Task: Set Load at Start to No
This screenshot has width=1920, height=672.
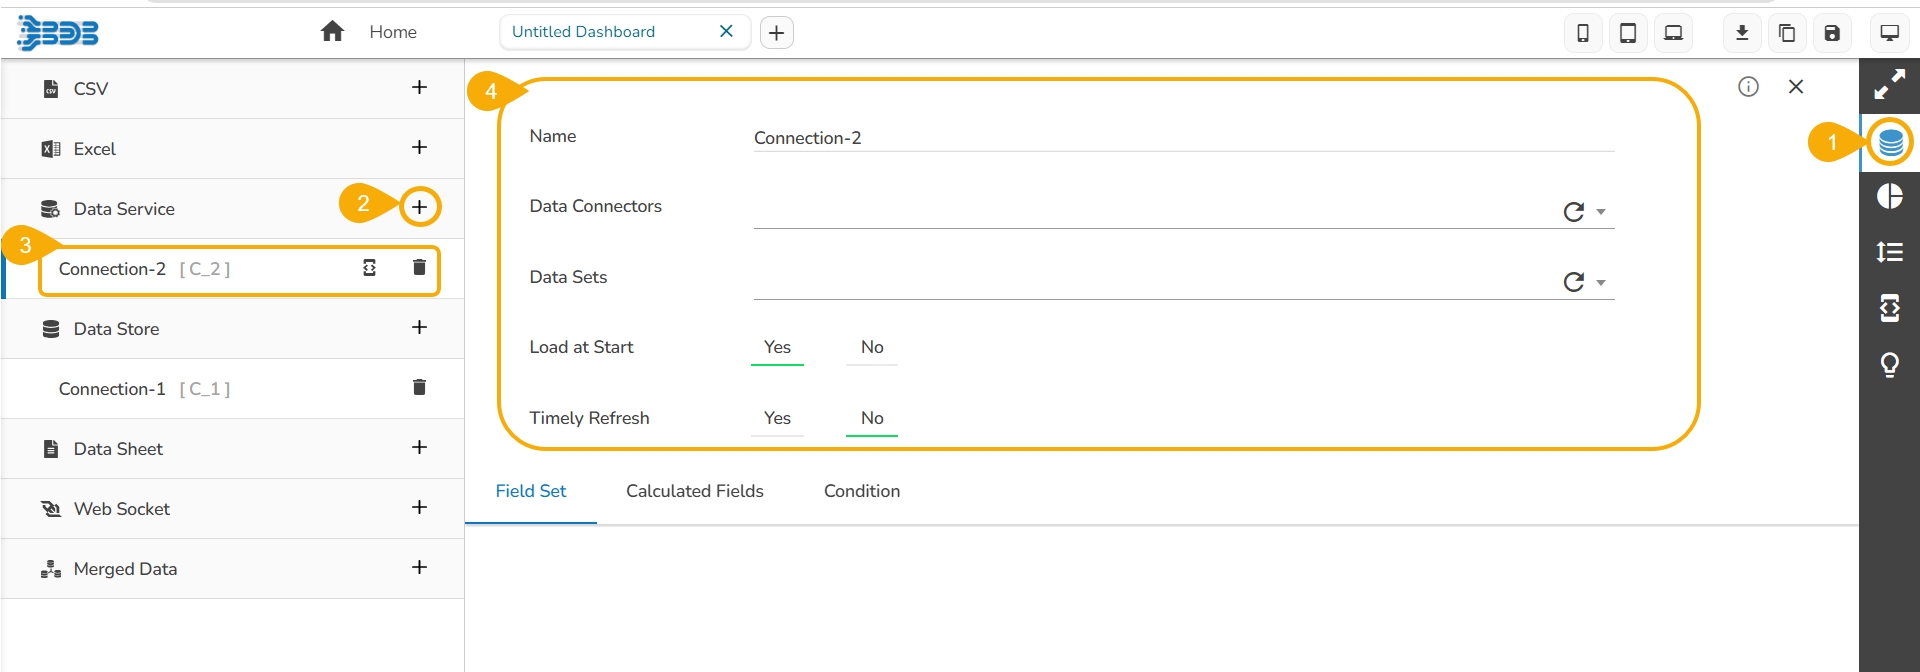Action: (x=872, y=347)
